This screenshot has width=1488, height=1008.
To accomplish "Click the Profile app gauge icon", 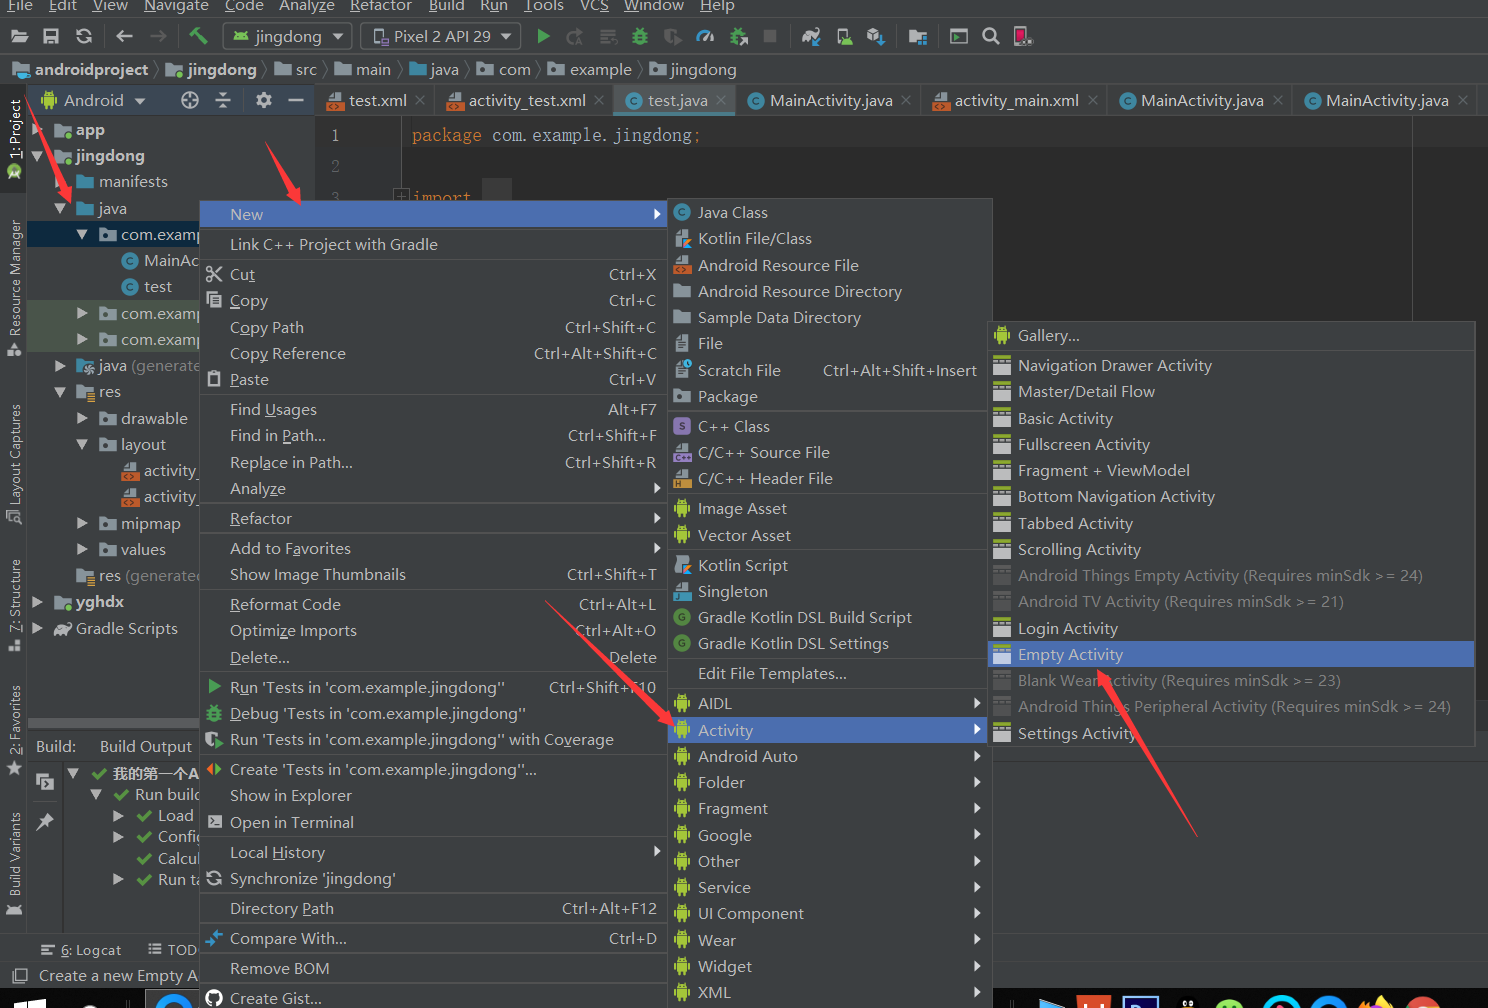I will click(x=705, y=36).
